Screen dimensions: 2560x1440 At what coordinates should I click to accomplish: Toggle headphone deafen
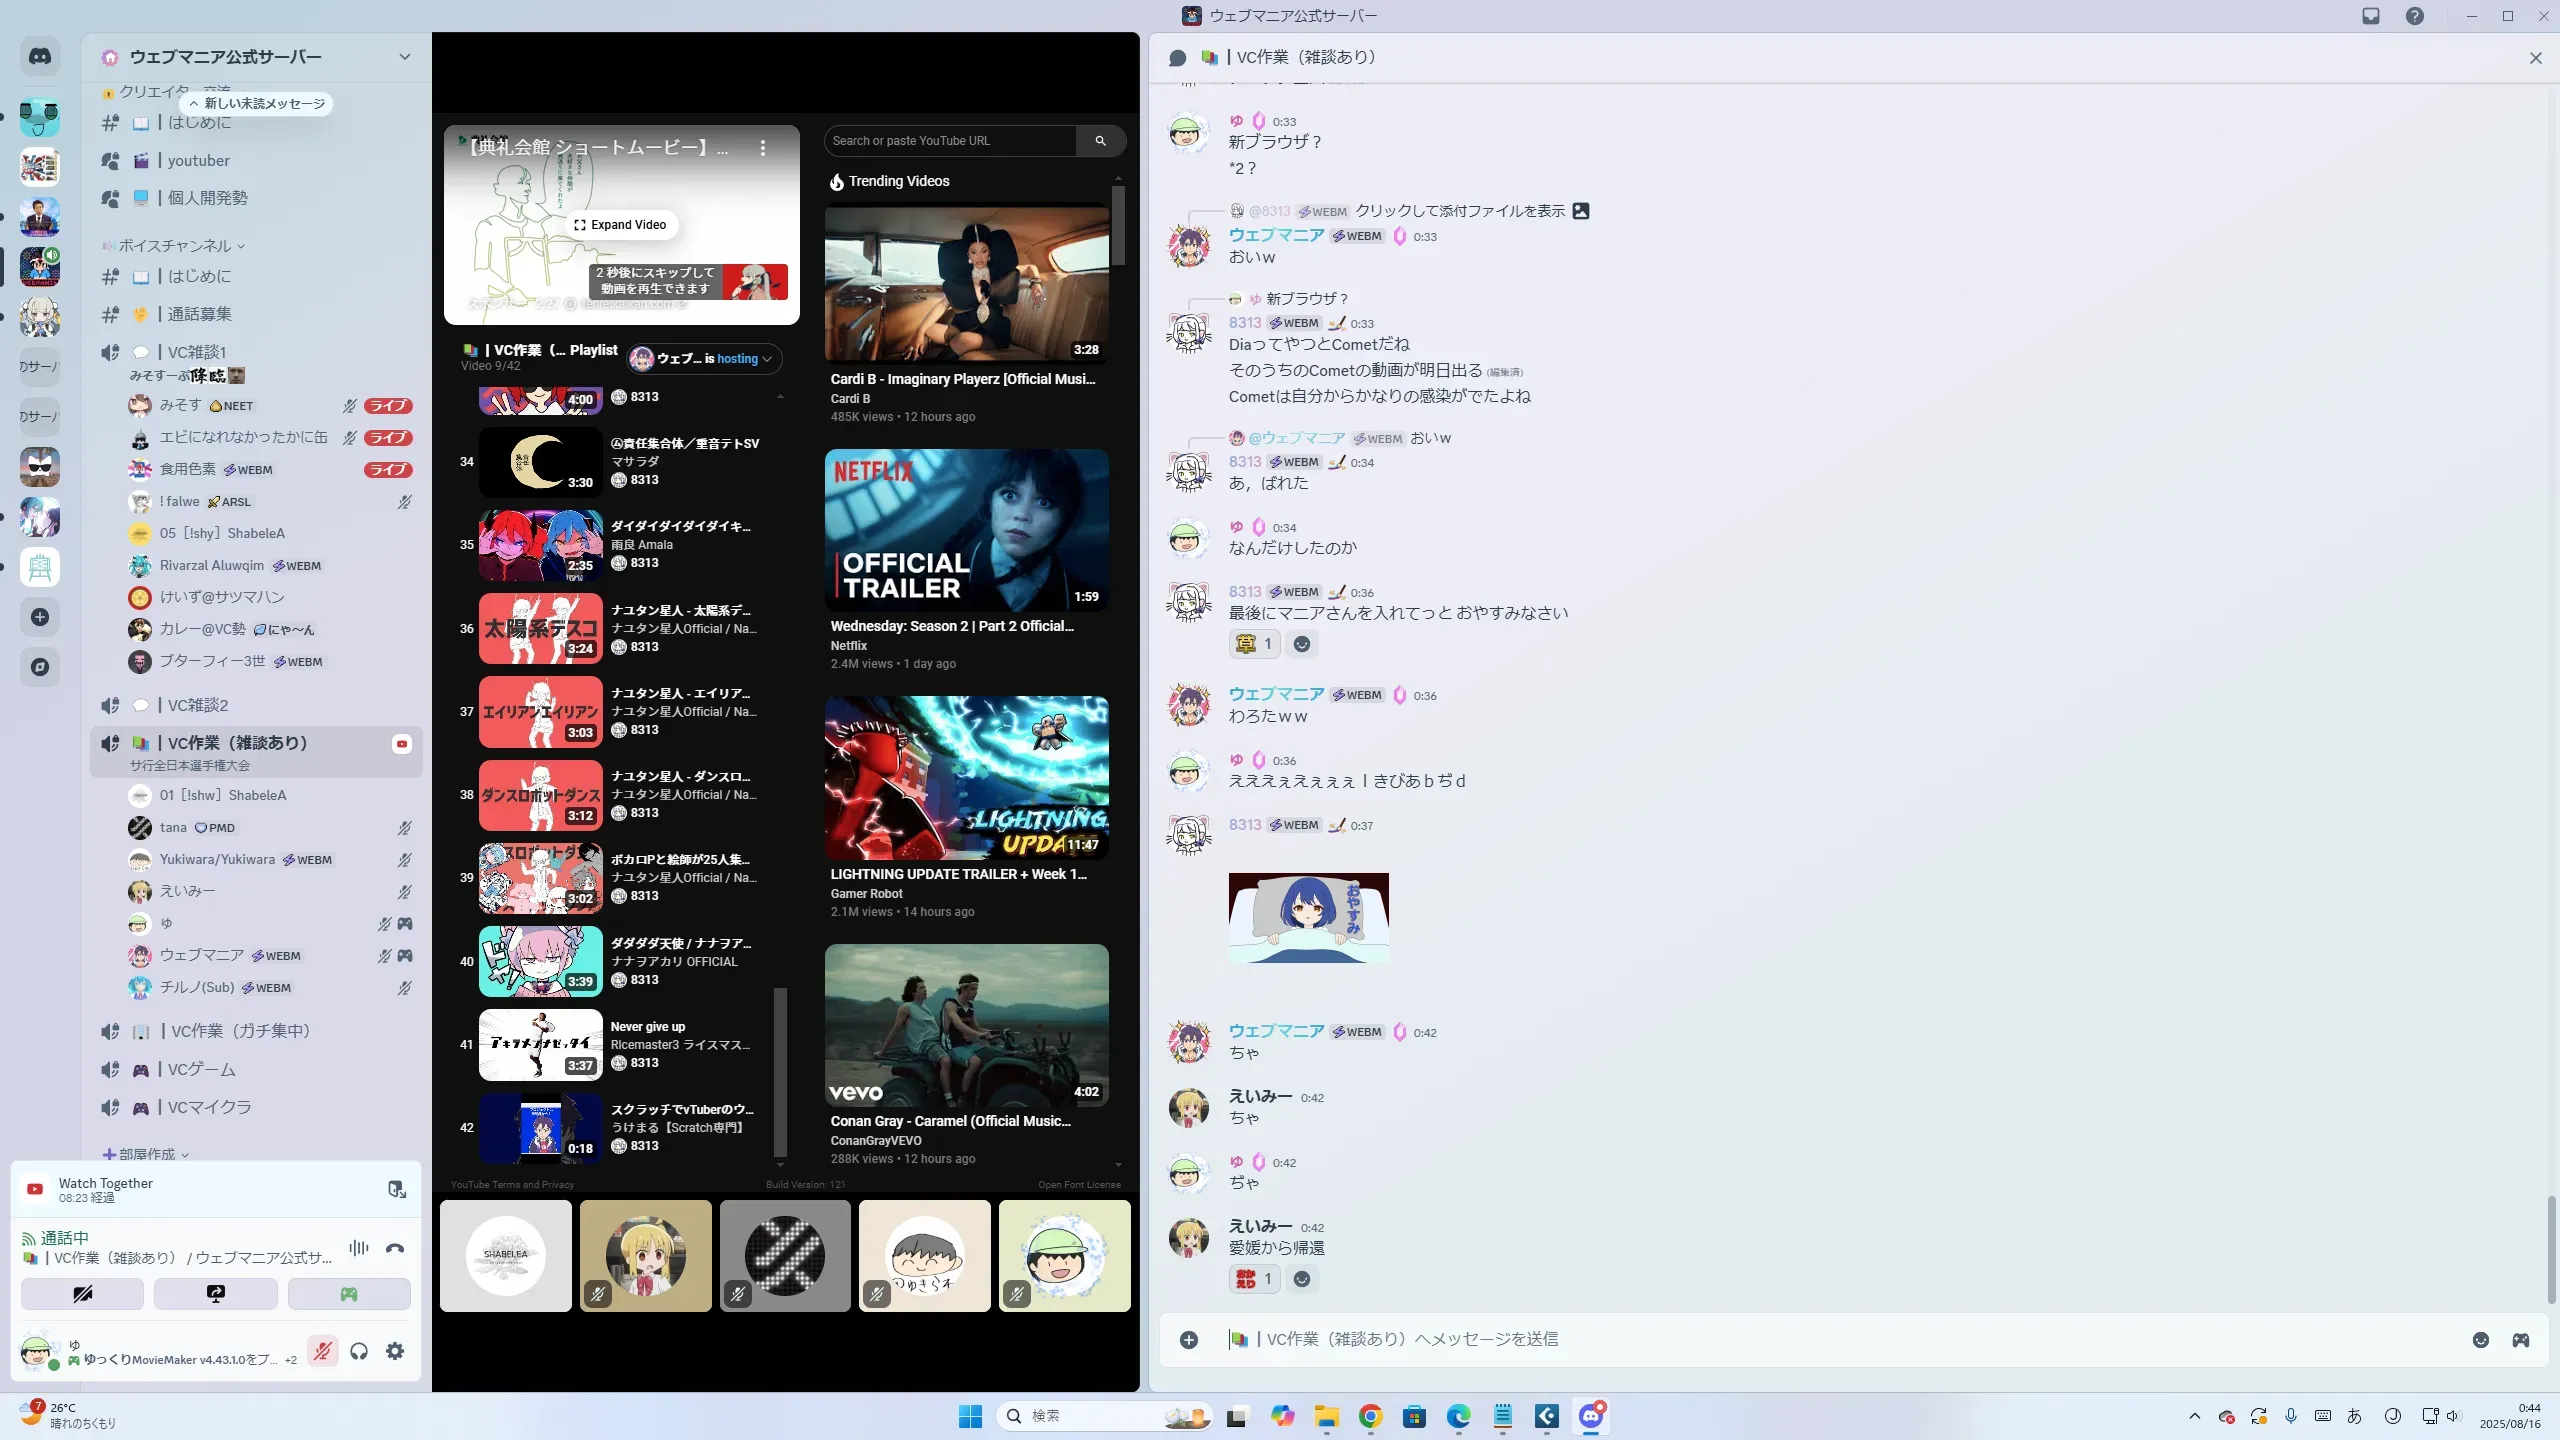click(359, 1351)
